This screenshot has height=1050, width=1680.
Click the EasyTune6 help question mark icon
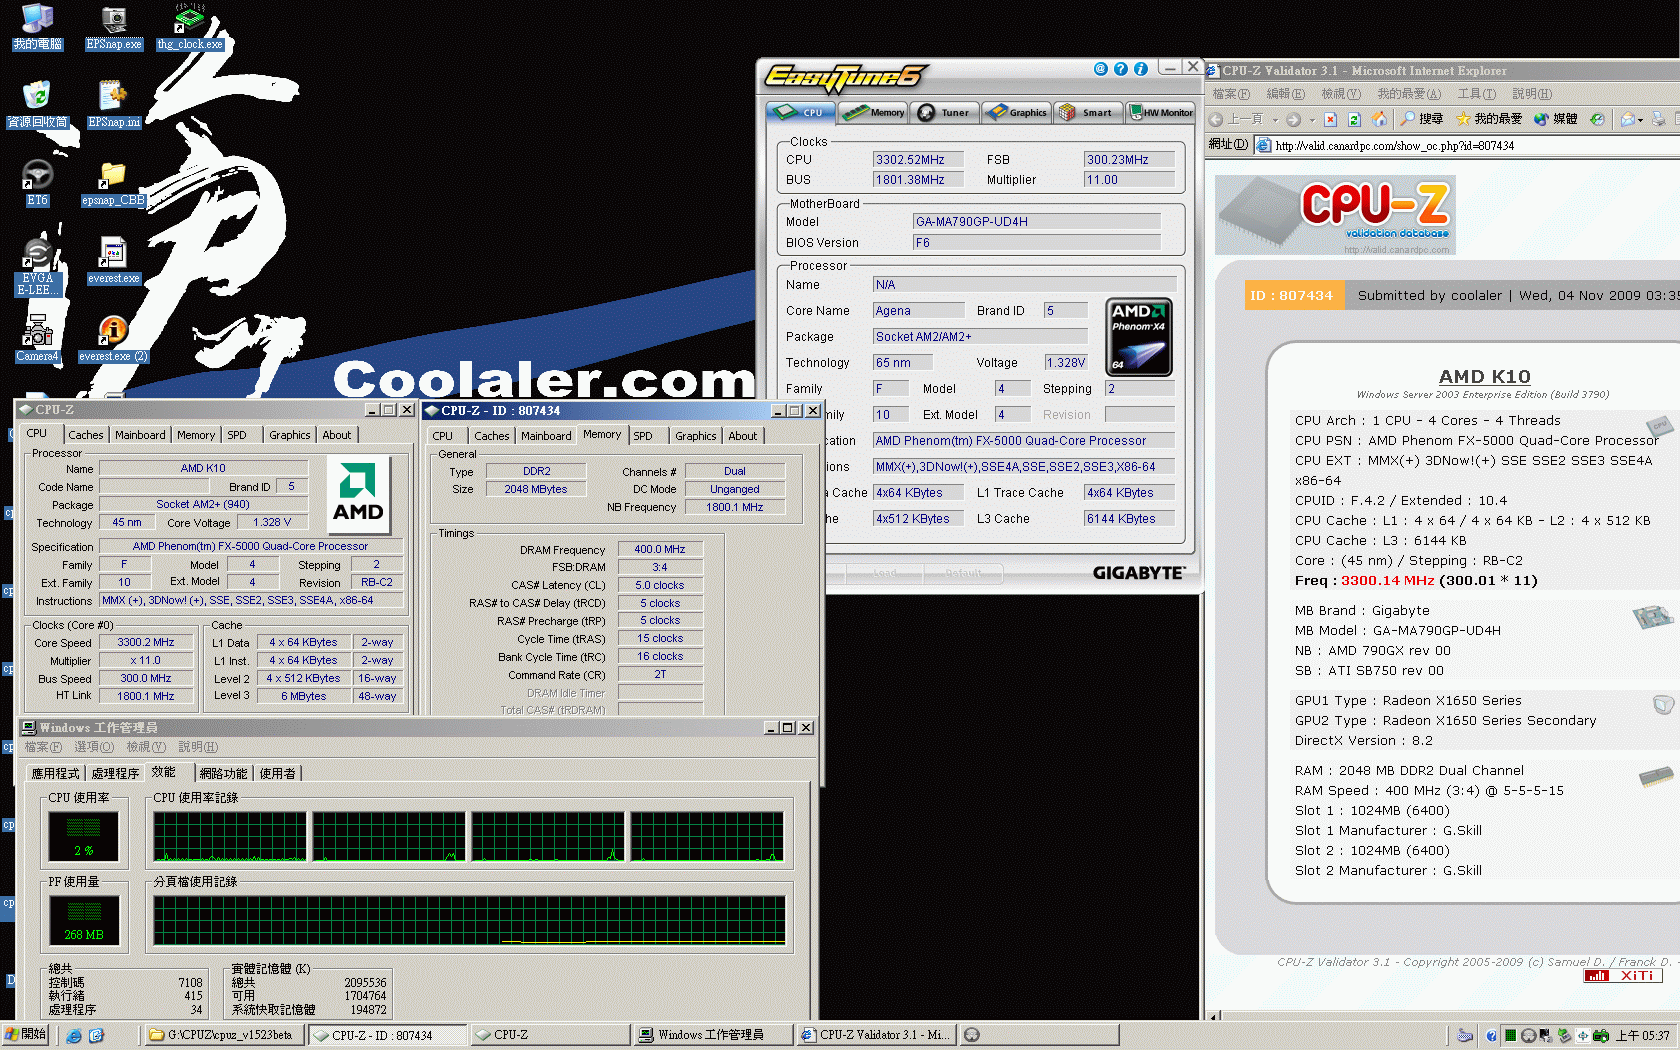[1120, 69]
